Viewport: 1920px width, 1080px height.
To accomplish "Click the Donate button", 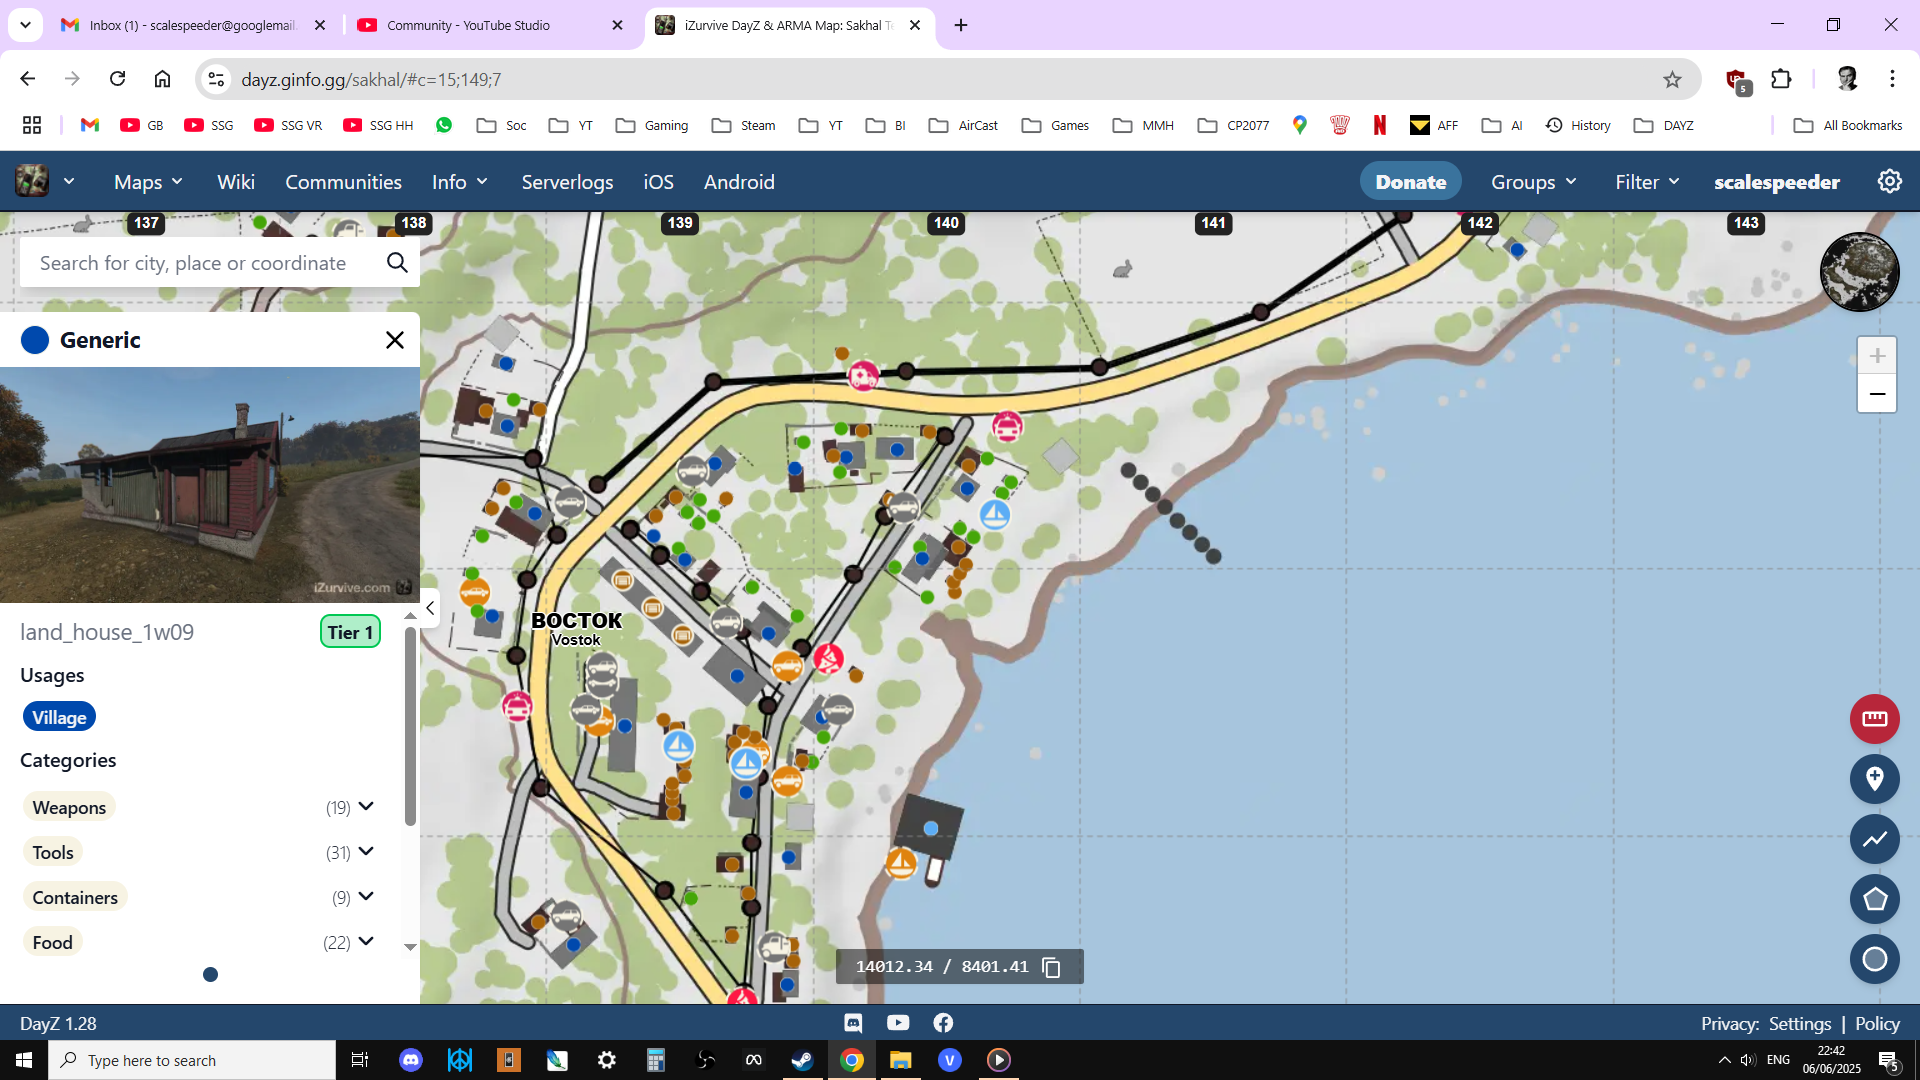I will click(x=1410, y=182).
